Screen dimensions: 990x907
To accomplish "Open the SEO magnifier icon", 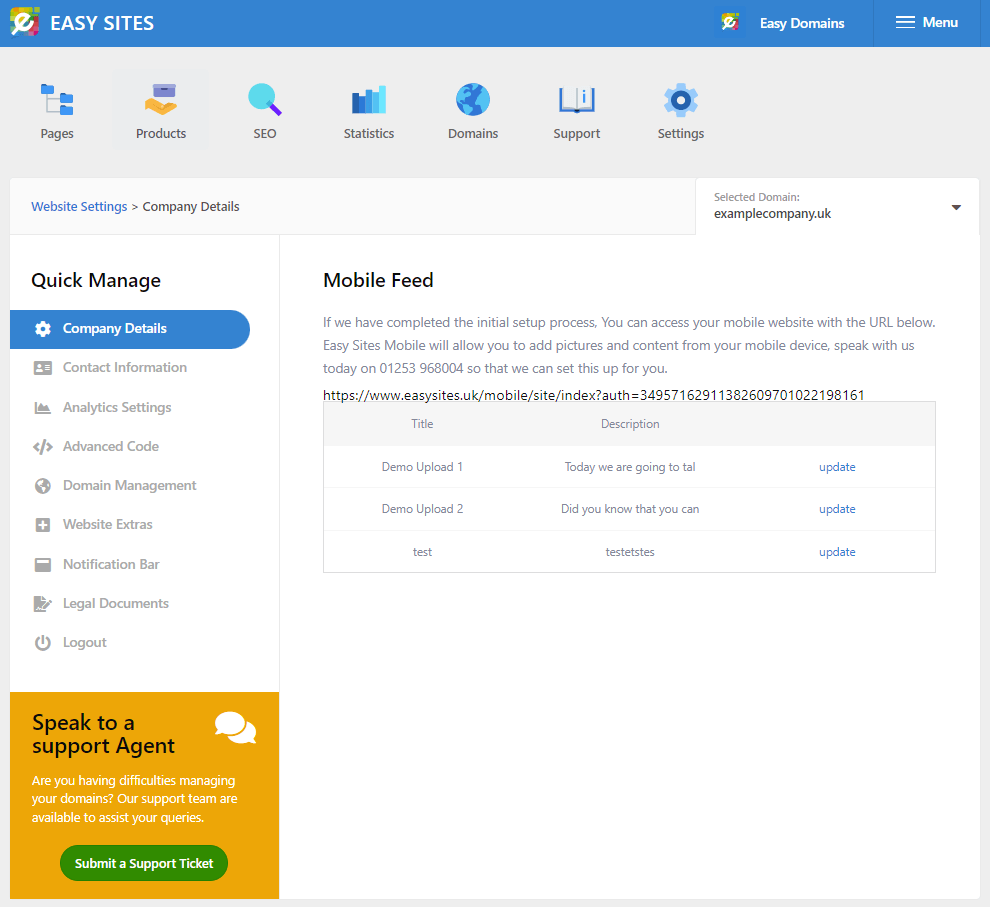I will (x=265, y=100).
